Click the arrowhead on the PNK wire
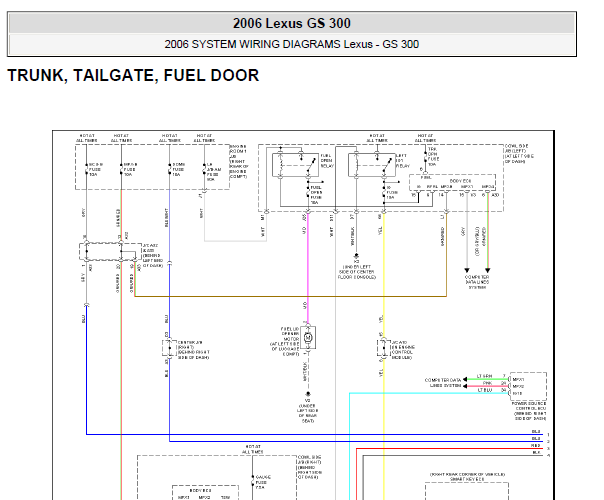 465,386
